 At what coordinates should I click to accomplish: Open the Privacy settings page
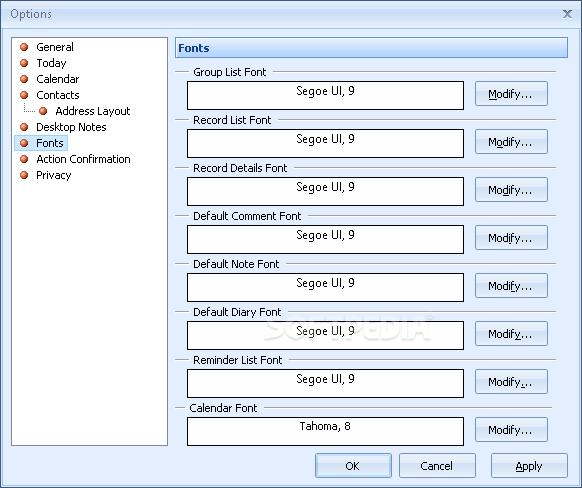point(53,175)
